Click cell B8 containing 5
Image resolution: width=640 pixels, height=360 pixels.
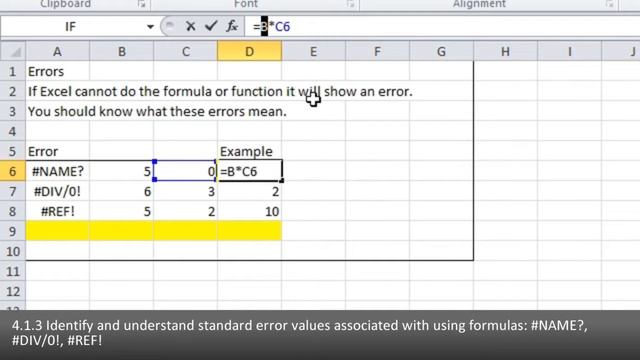[x=122, y=211]
